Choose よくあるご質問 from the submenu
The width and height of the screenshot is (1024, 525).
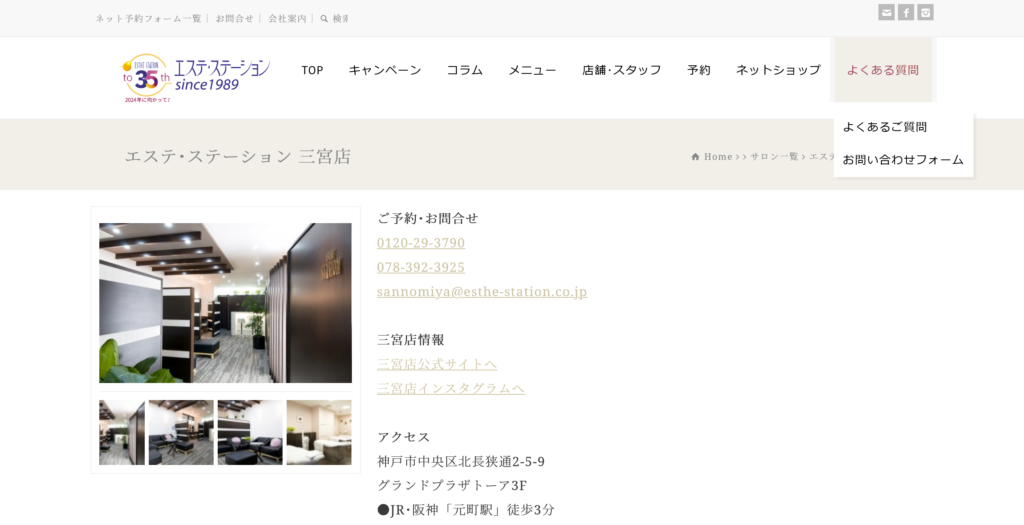point(884,127)
